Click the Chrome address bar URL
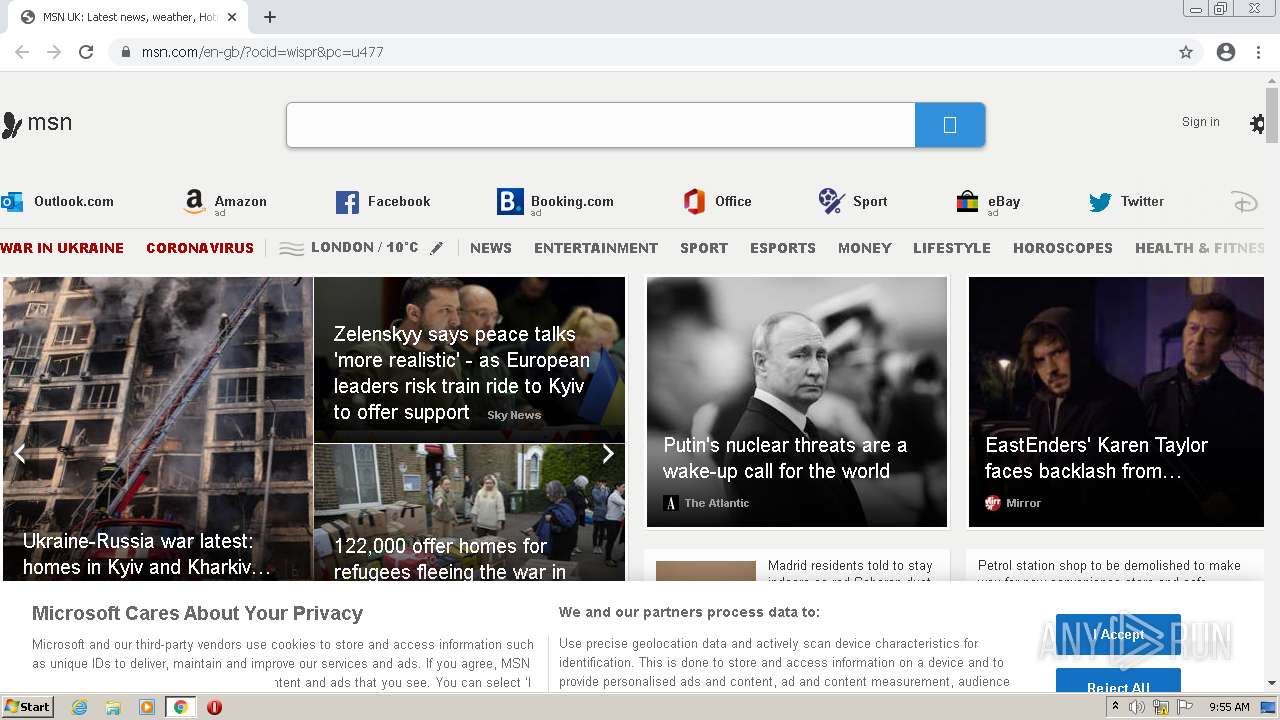The height and width of the screenshot is (720, 1280). pos(262,52)
